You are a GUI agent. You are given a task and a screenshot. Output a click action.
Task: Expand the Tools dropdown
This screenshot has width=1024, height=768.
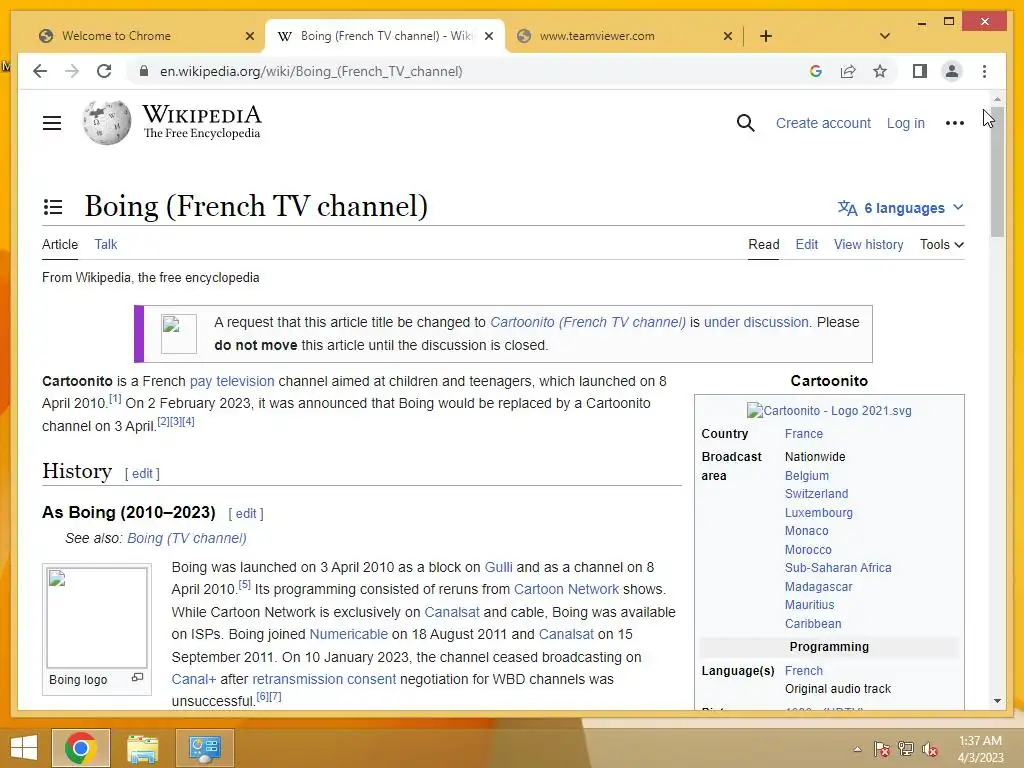coord(942,244)
